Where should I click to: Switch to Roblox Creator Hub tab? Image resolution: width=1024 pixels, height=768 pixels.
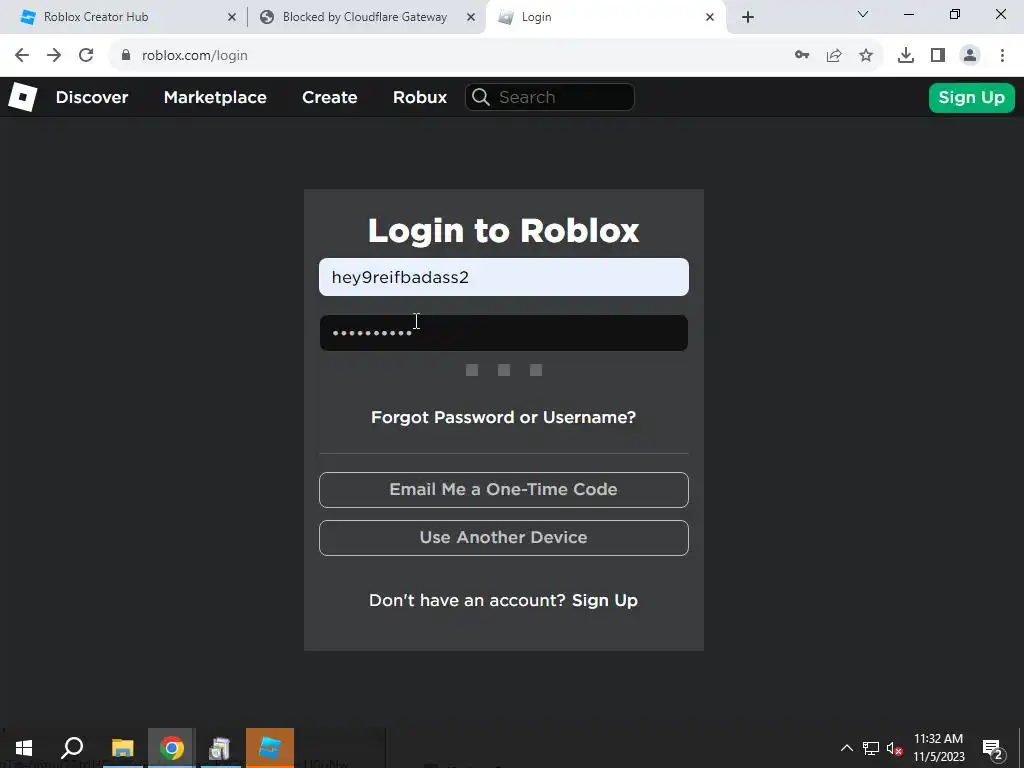pyautogui.click(x=127, y=17)
